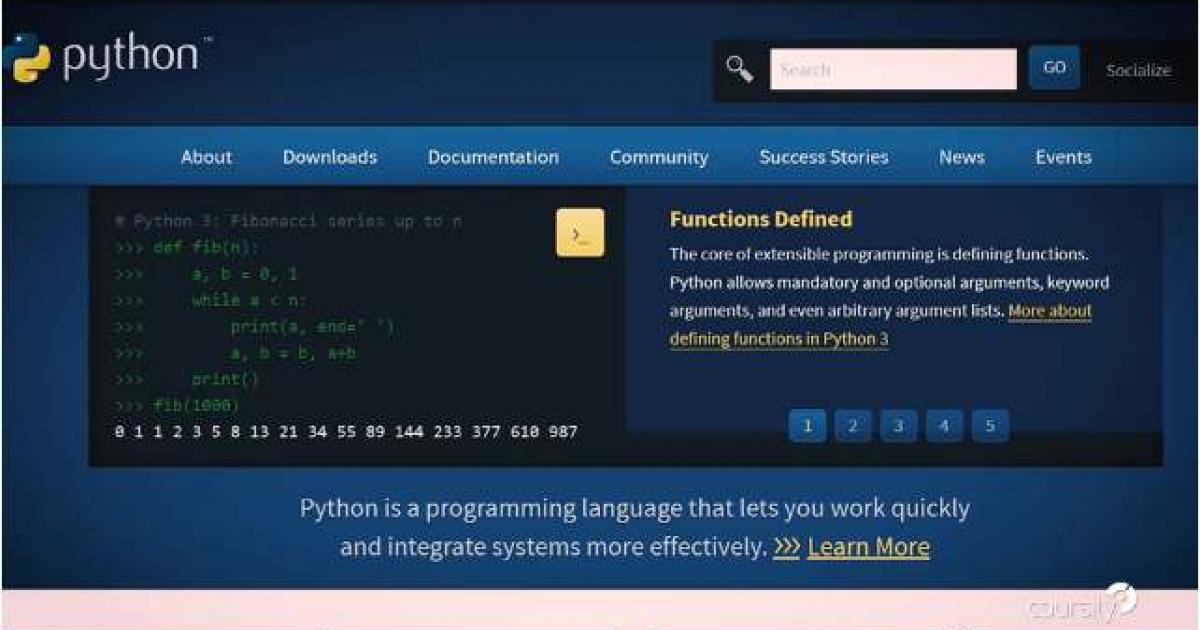This screenshot has height=630, width=1200.
Task: Select carousel slide 4
Action: click(x=944, y=425)
